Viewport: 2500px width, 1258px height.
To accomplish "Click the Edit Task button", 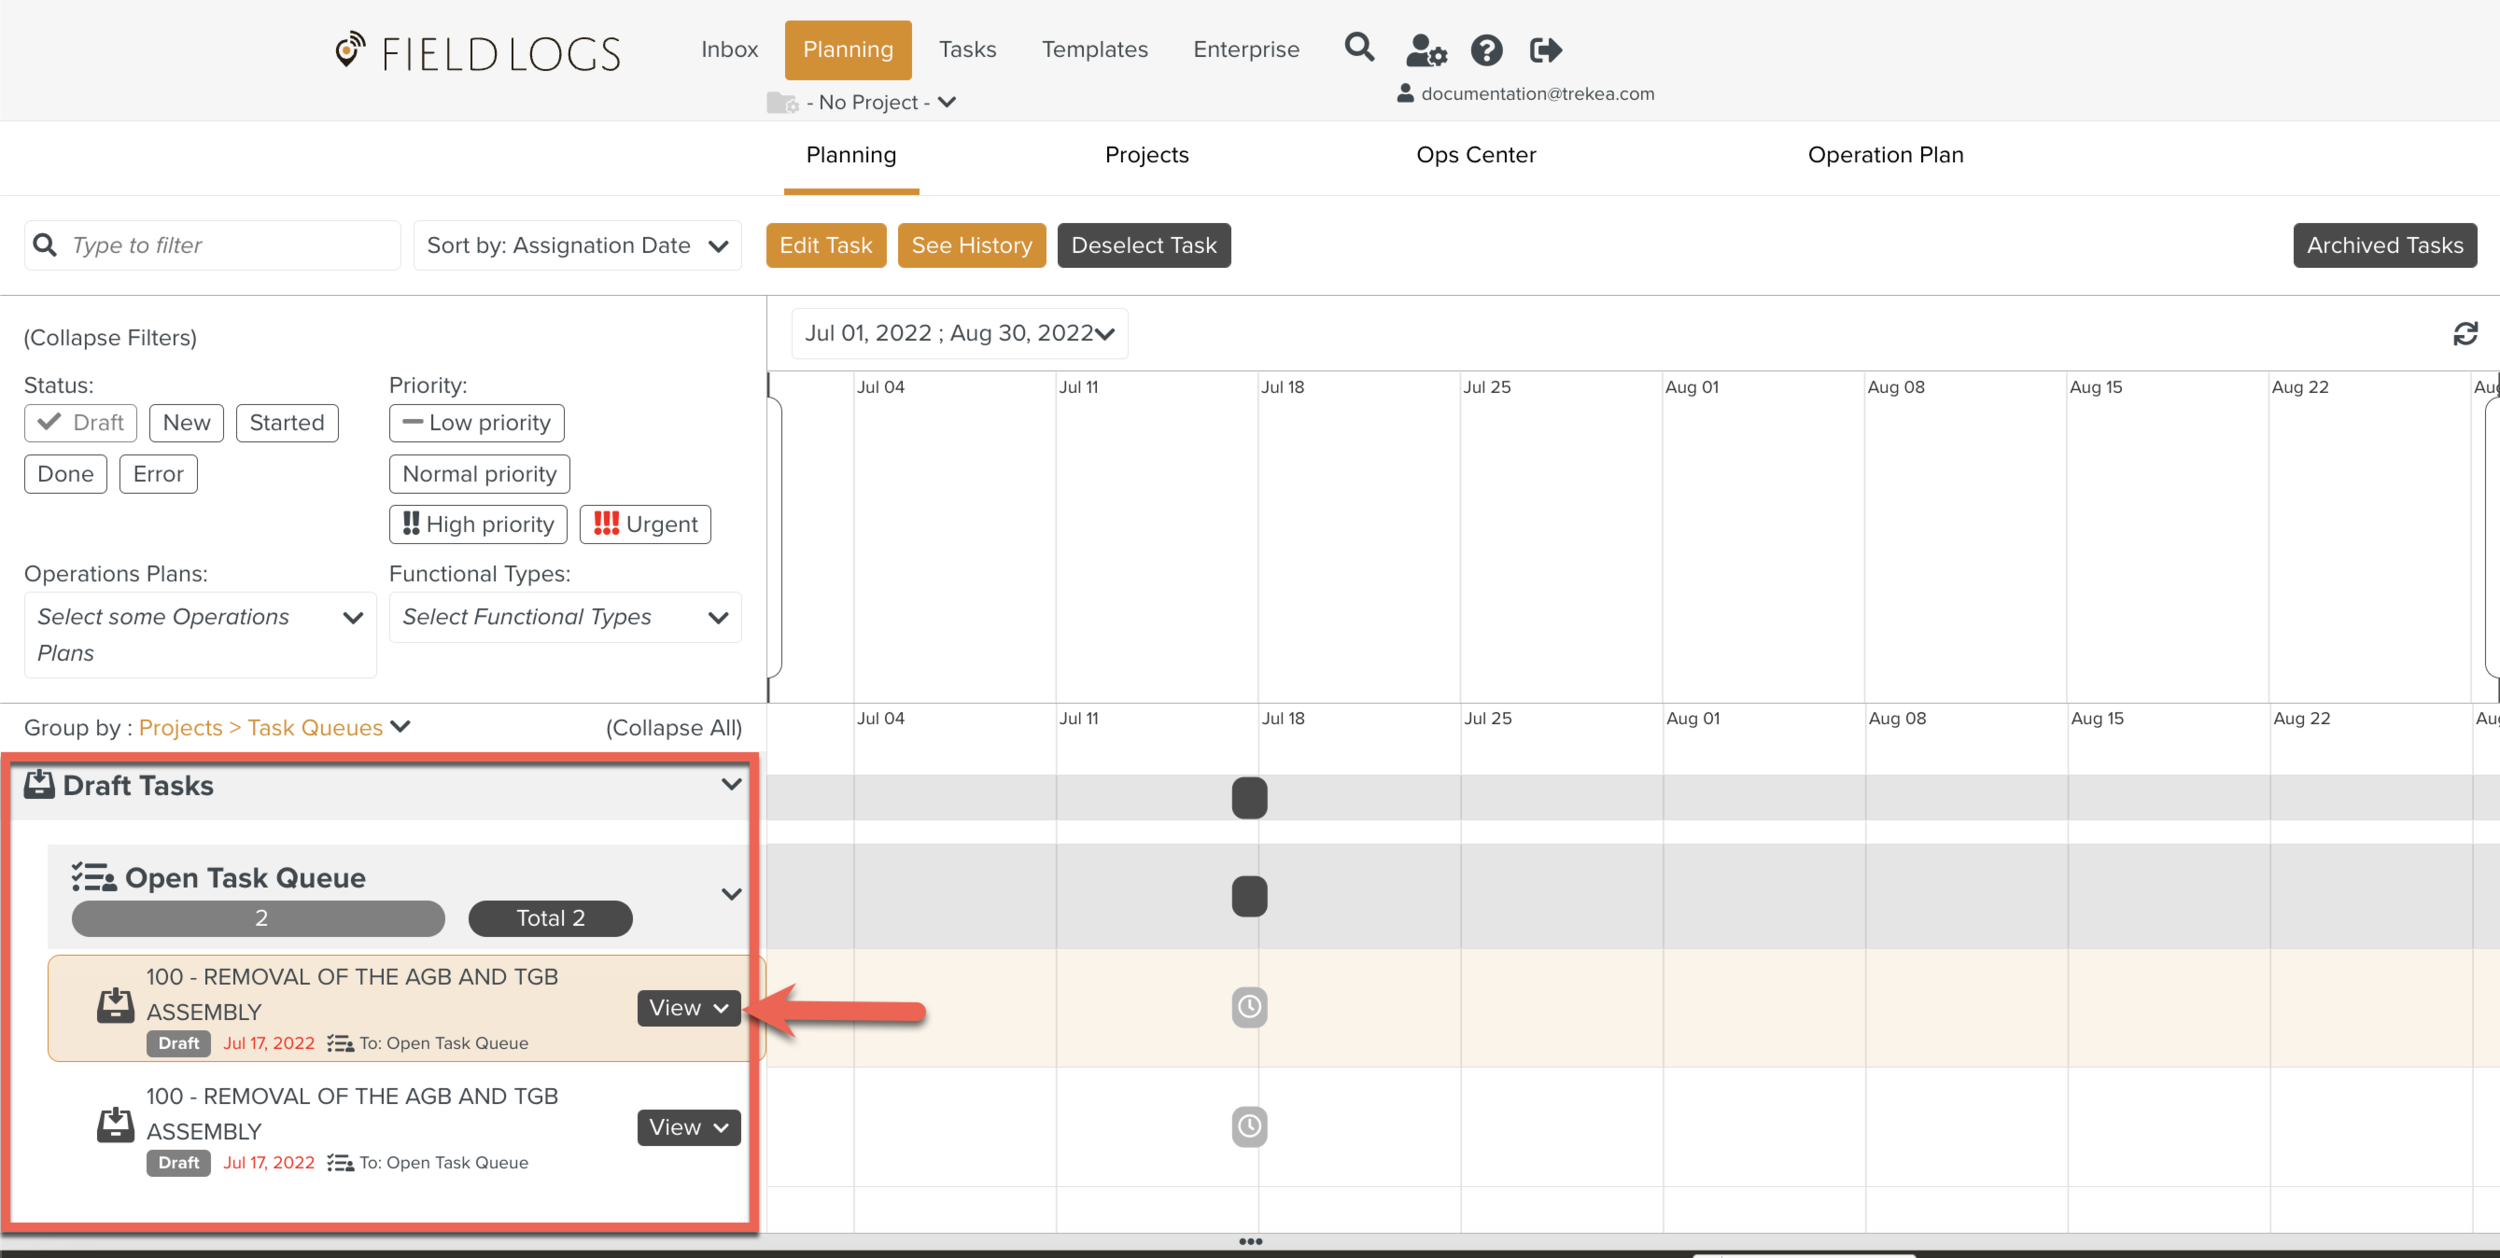I will coord(825,246).
